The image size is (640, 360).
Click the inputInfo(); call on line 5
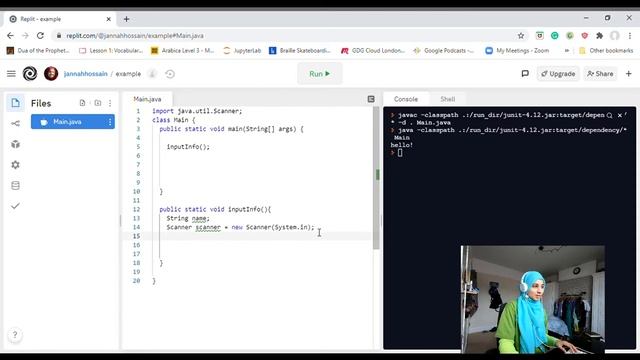click(188, 147)
